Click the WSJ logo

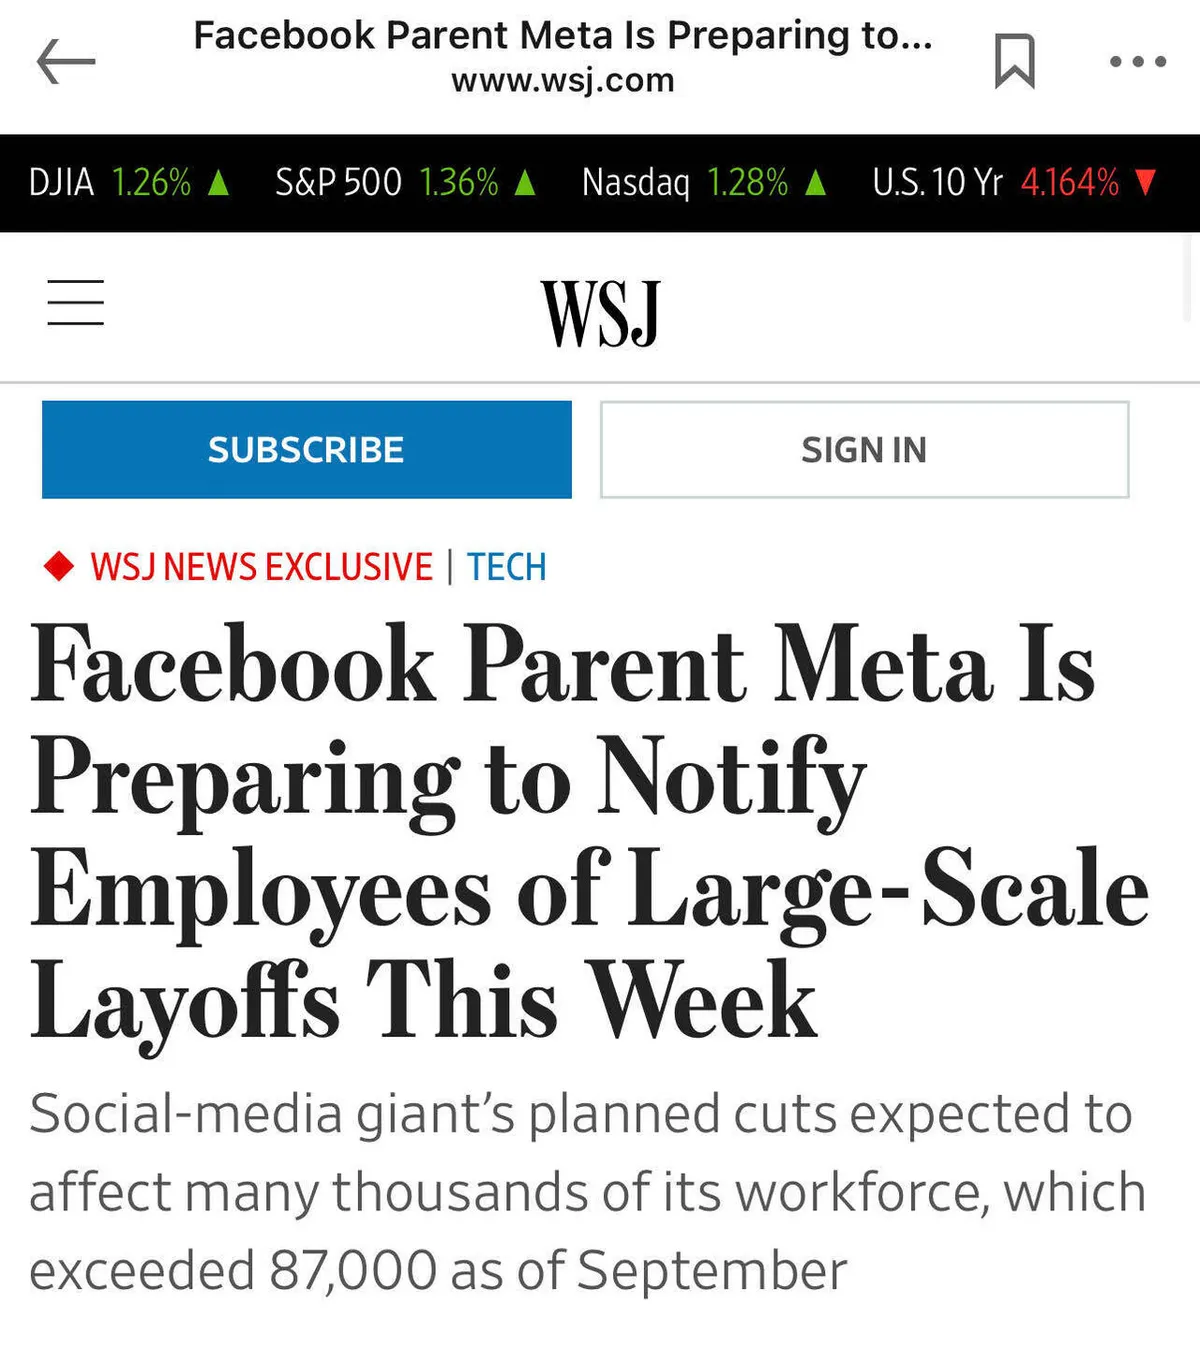tap(600, 313)
